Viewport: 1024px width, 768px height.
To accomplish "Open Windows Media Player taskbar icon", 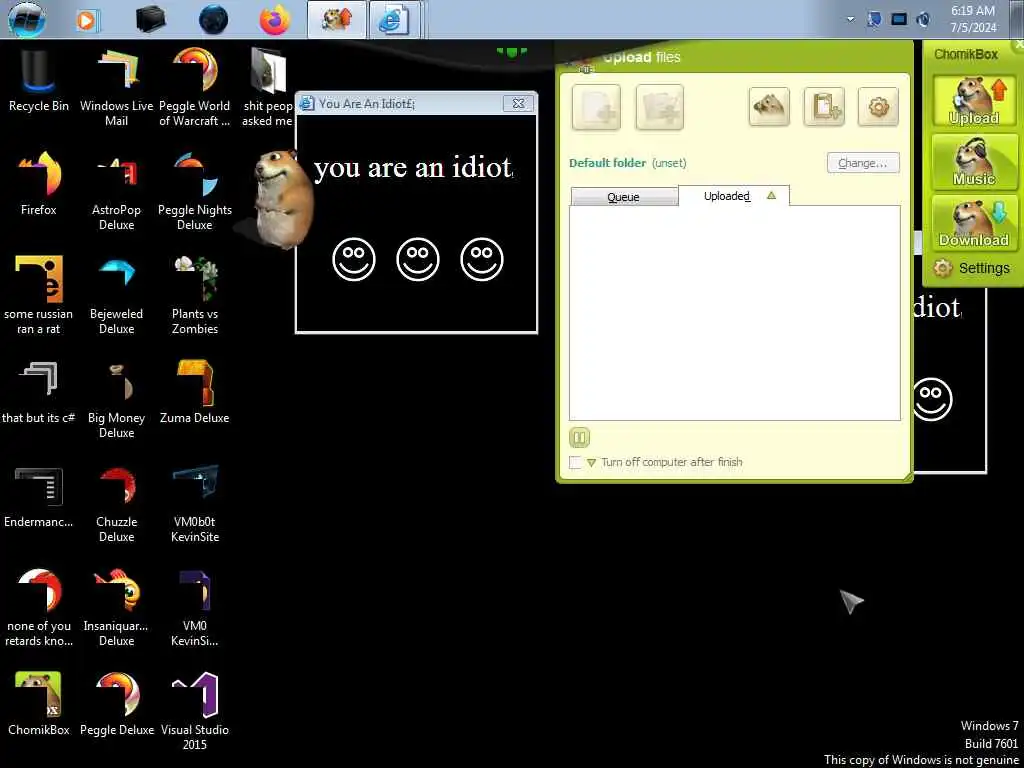I will [87, 20].
